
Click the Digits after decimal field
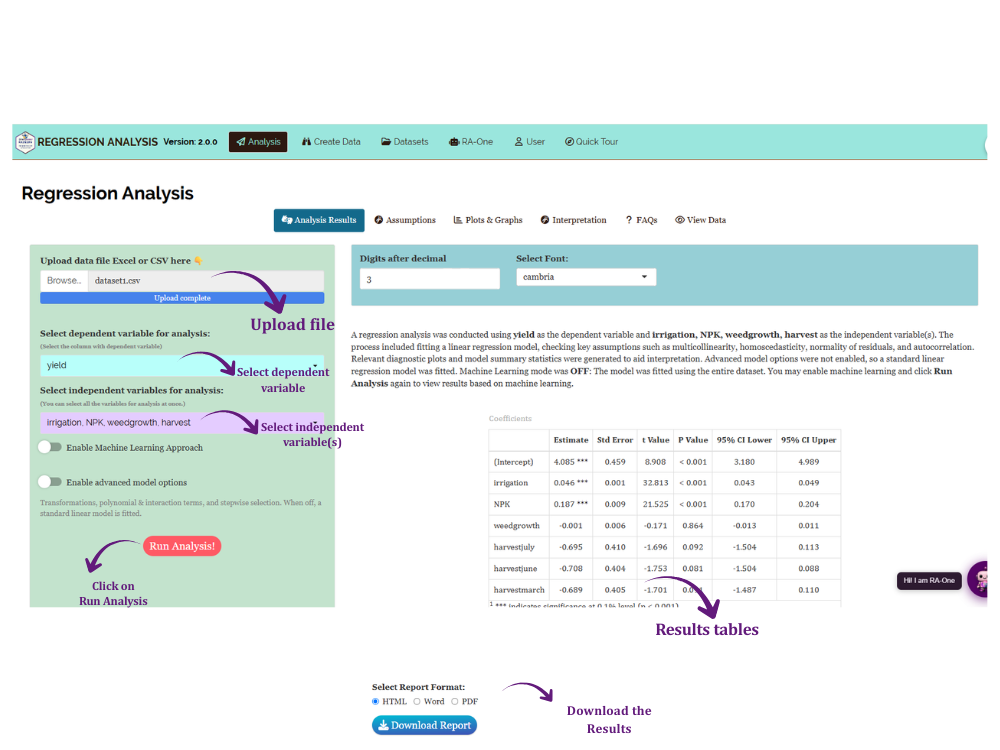(x=430, y=279)
